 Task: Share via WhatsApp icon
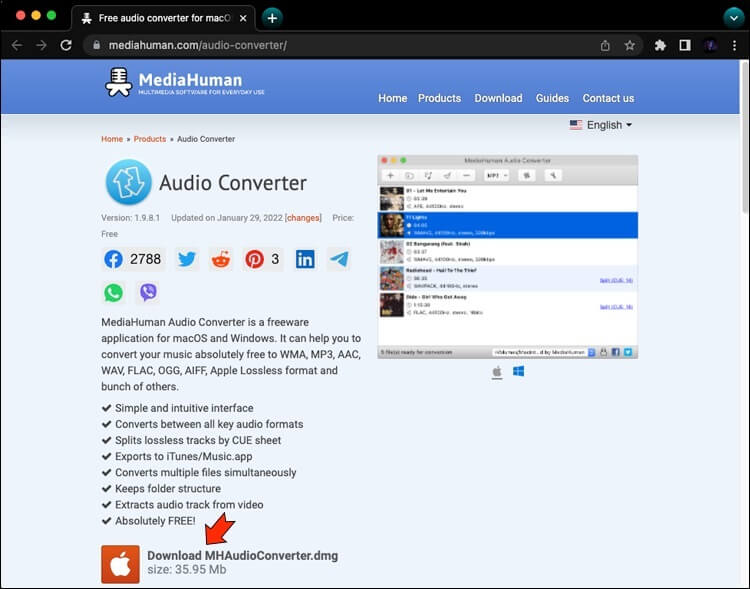click(113, 292)
